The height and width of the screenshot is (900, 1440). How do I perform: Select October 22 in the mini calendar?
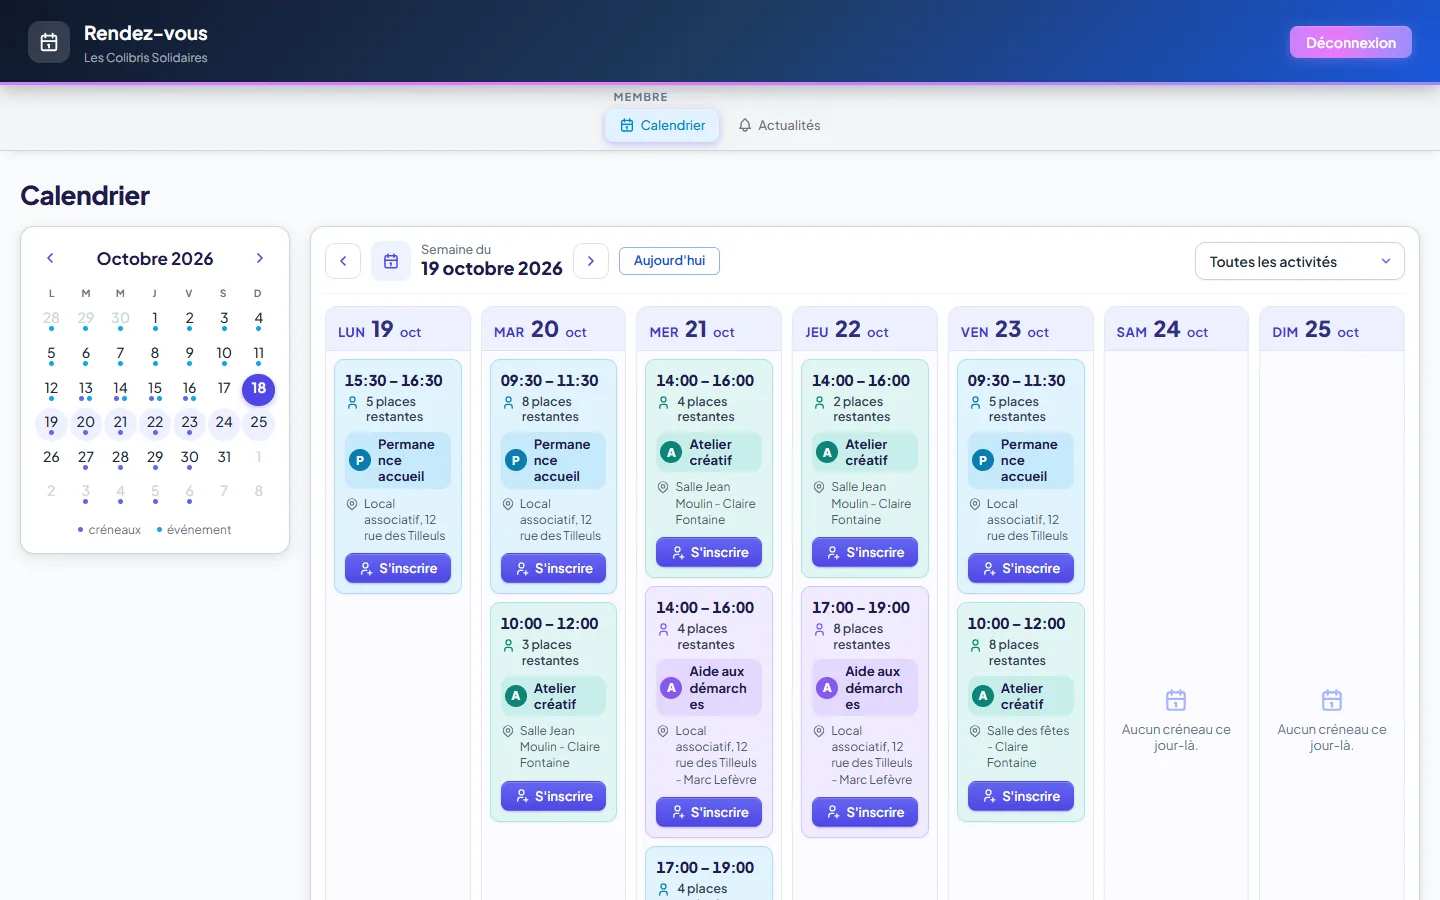(155, 423)
